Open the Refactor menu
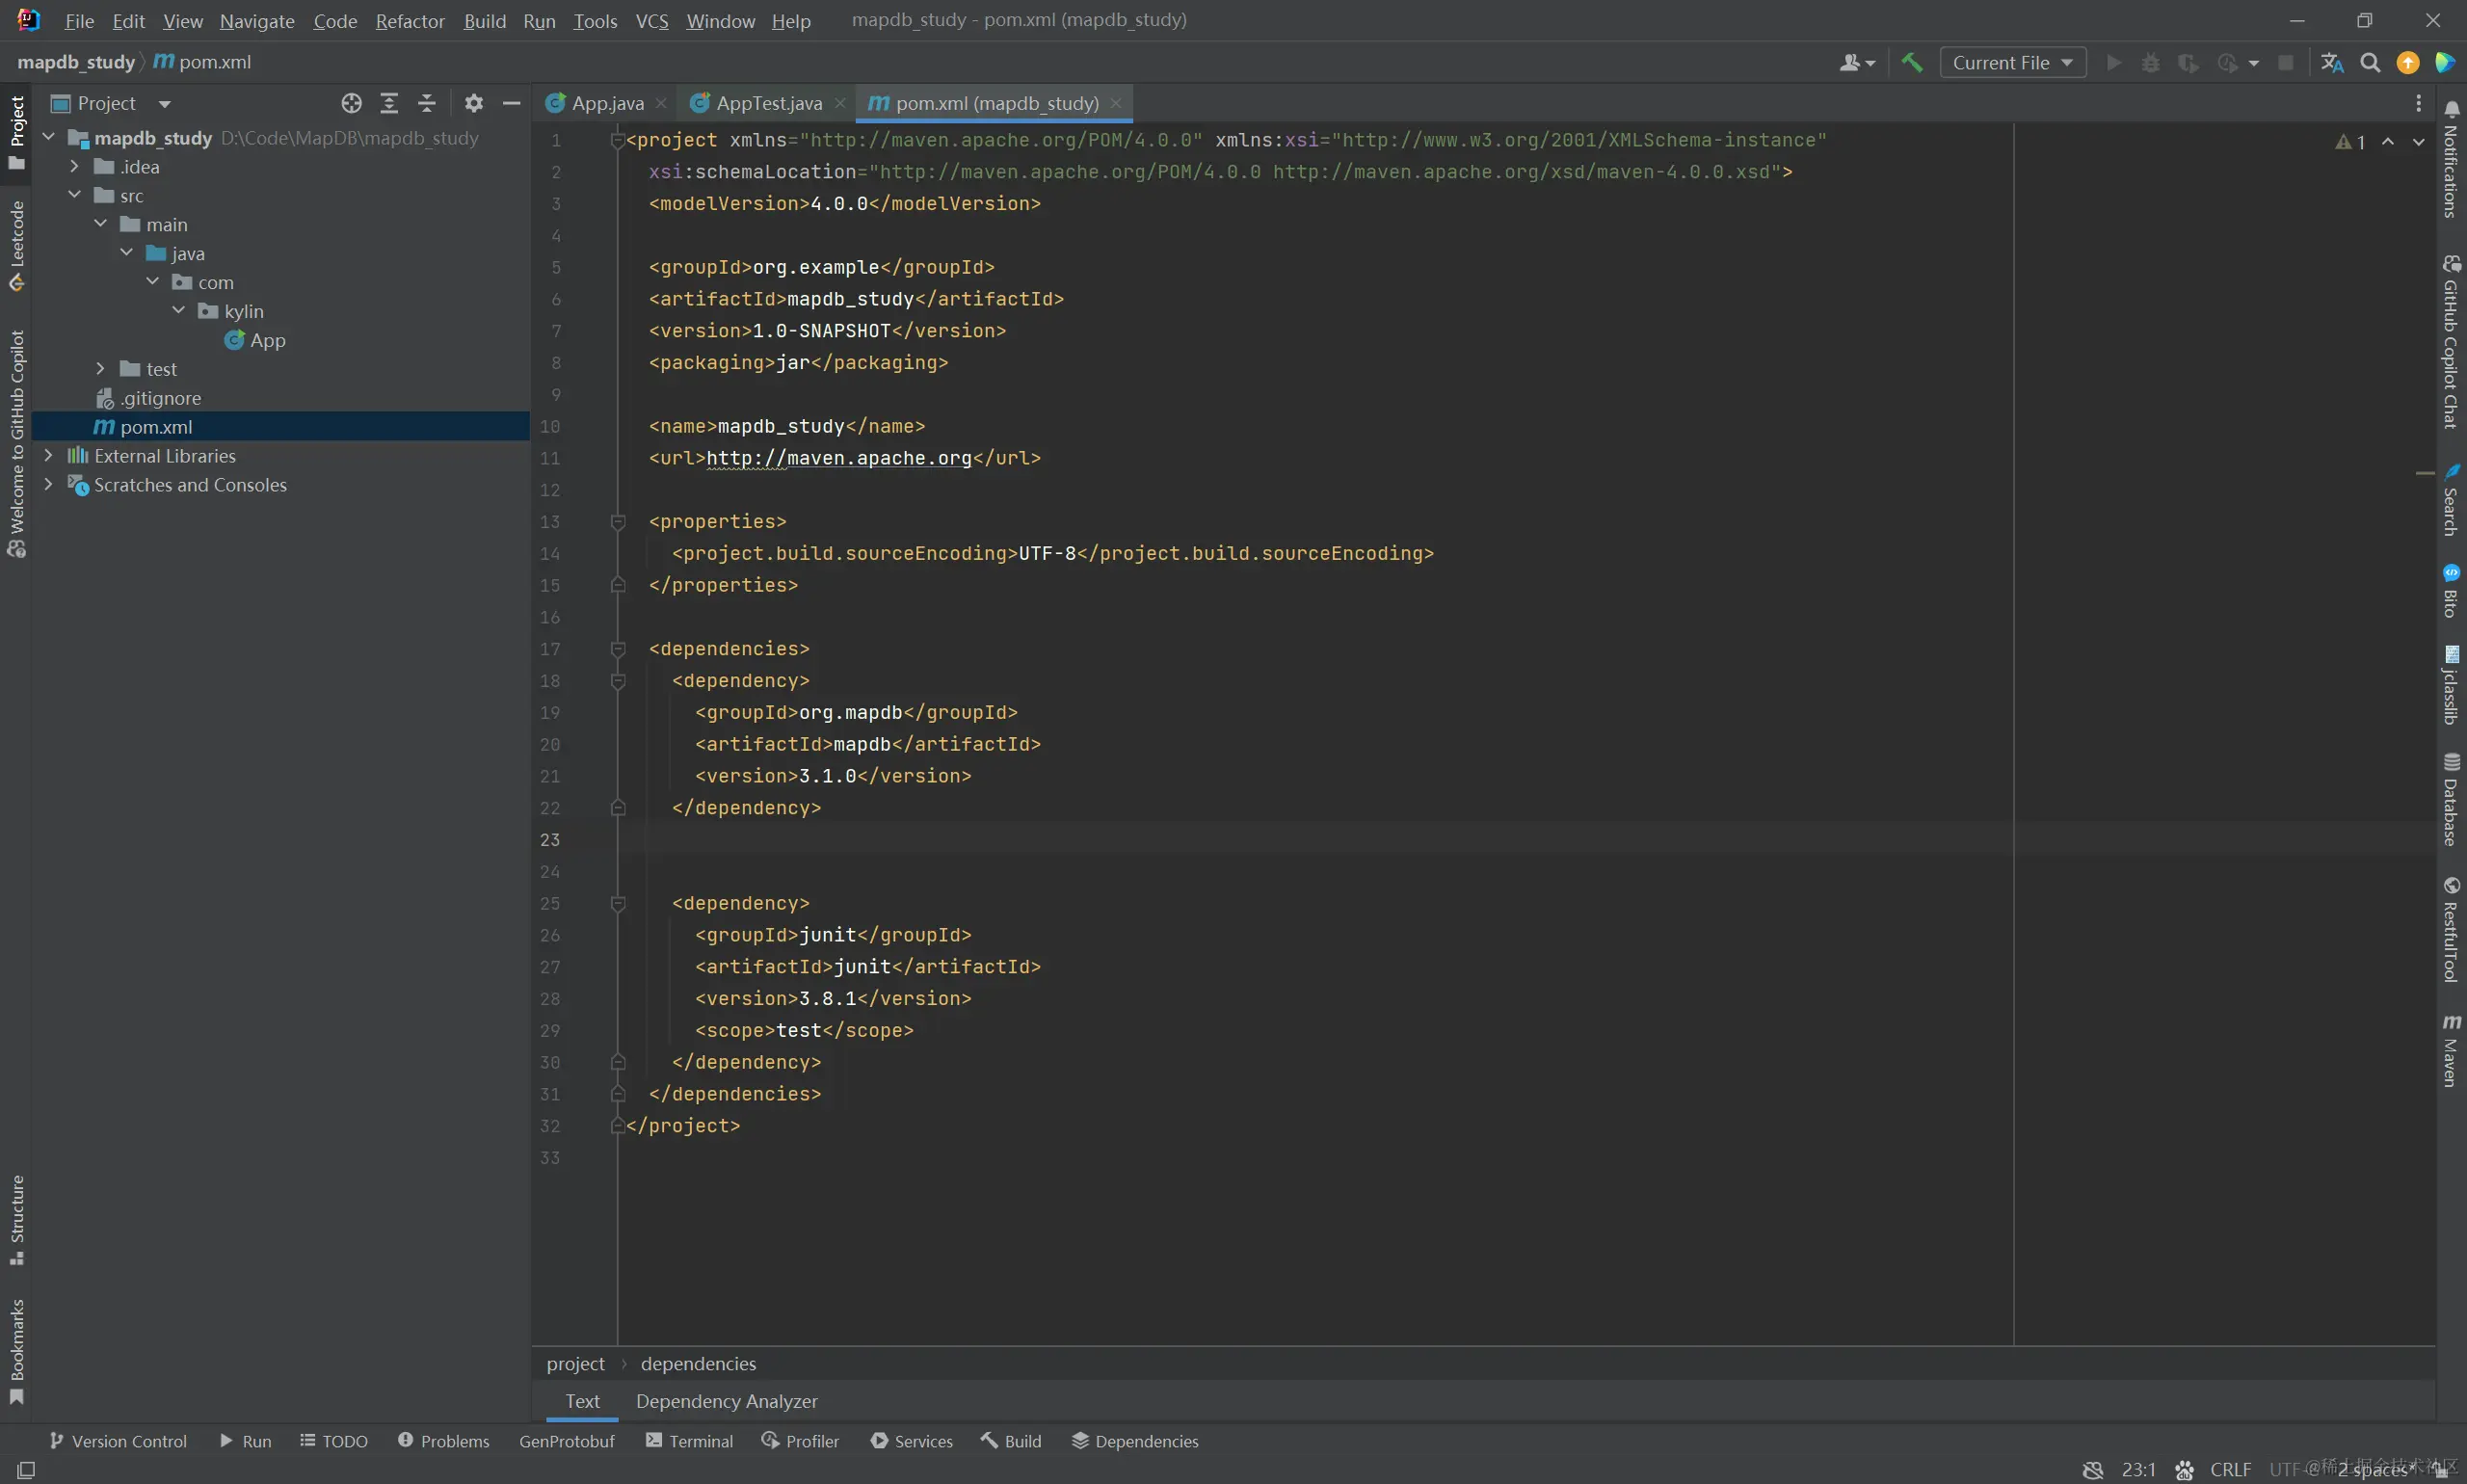Screen dimensions: 2467x1484 410,21
